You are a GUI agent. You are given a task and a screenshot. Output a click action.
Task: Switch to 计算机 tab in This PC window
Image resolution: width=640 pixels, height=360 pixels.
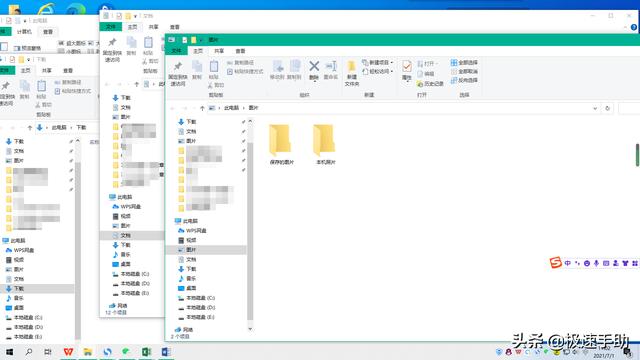[x=24, y=32]
